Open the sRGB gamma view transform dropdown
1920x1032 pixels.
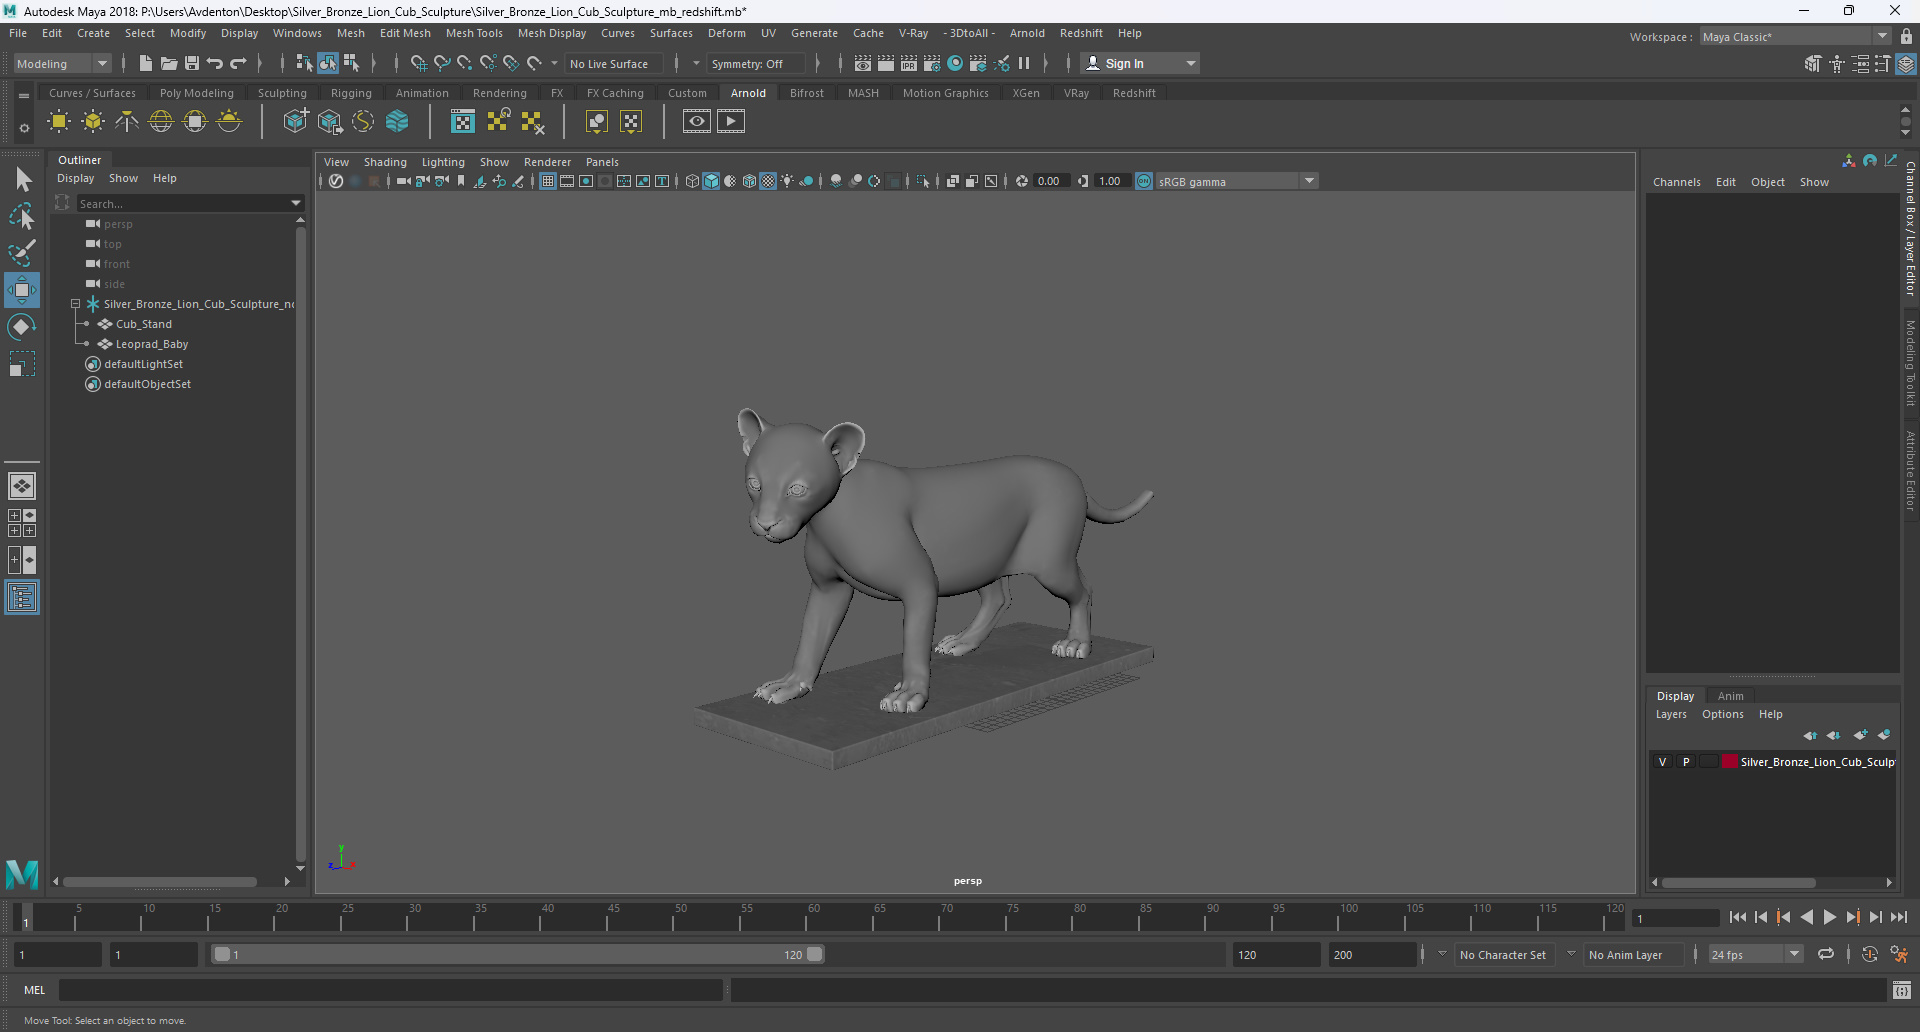point(1237,181)
